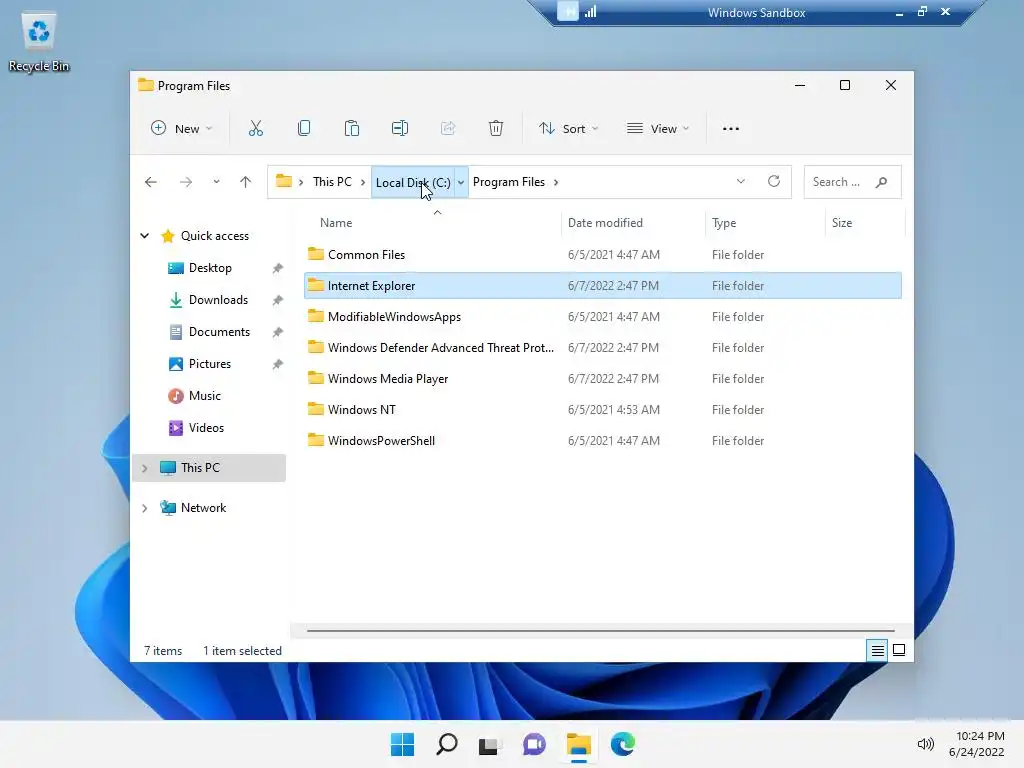
Task: Open the Sort options dropdown
Action: (568, 129)
